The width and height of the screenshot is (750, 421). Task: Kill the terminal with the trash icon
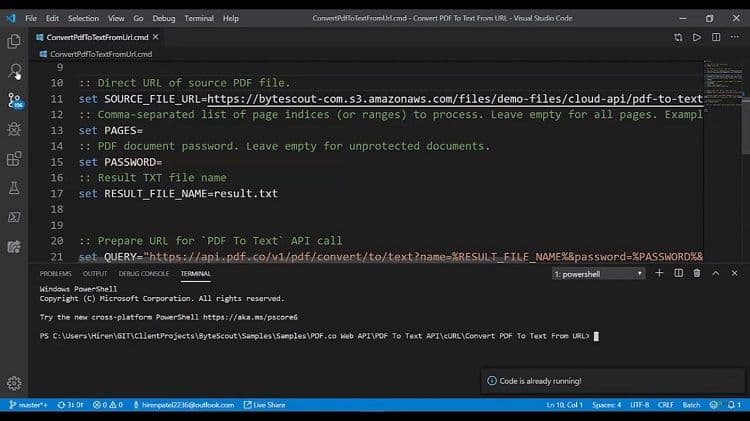(696, 273)
